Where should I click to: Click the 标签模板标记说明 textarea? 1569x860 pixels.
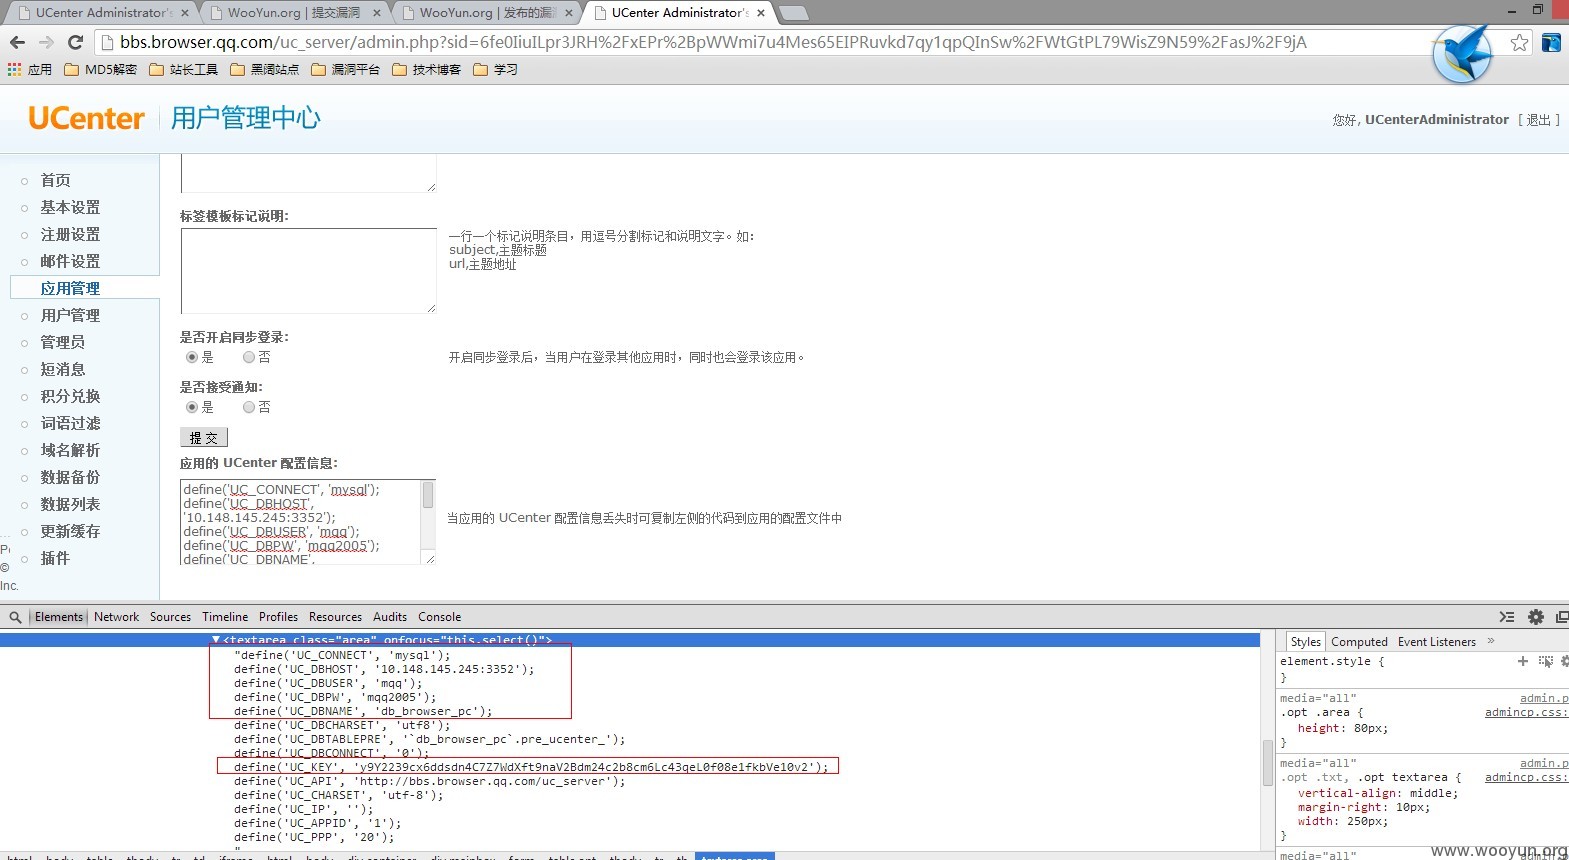(308, 271)
